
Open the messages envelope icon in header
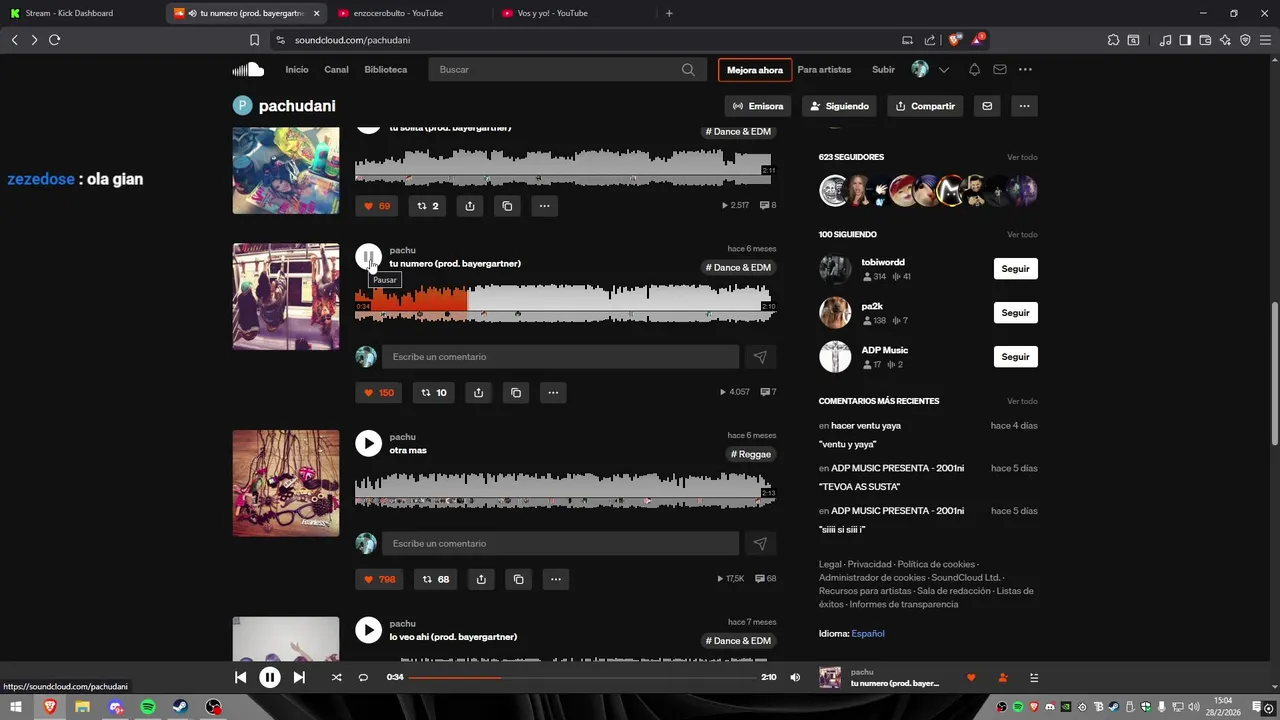pos(999,69)
